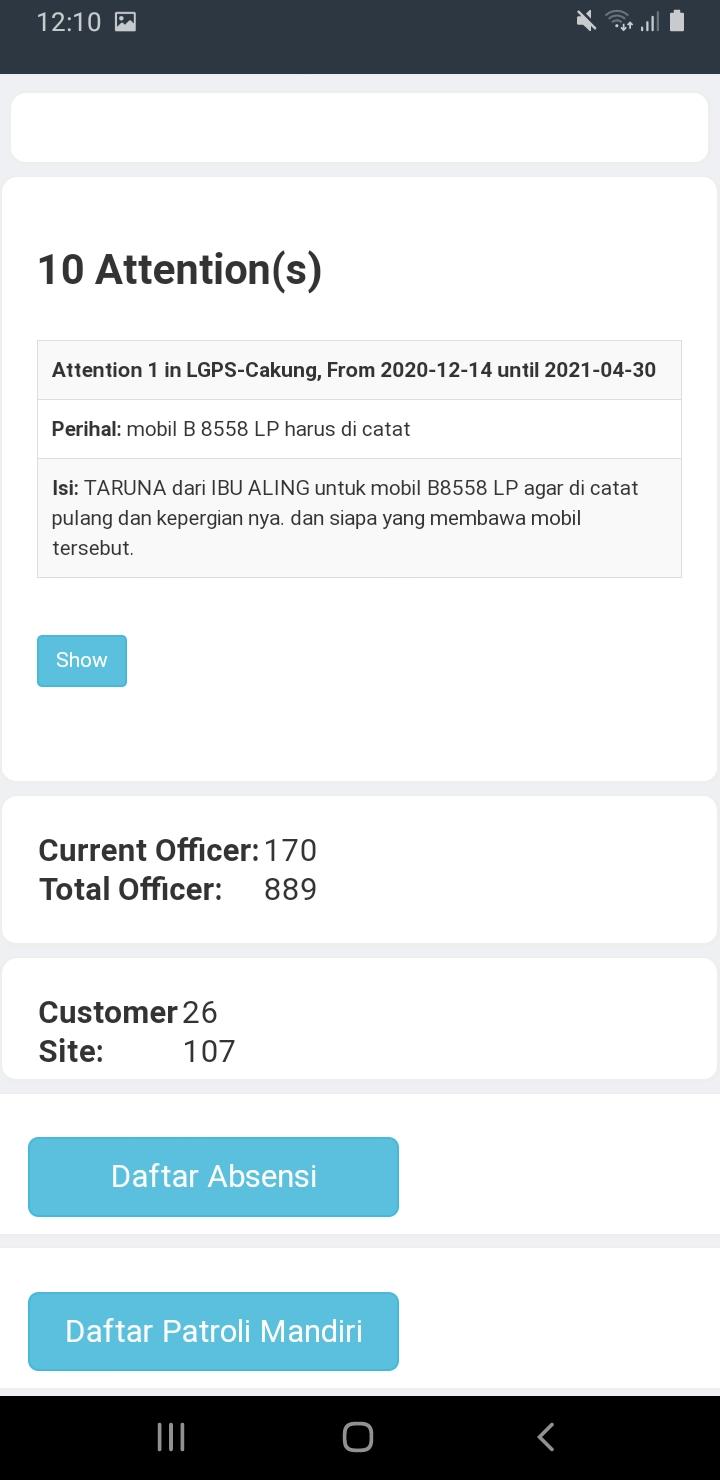
Task: Tap the Site count 107
Action: [209, 1051]
